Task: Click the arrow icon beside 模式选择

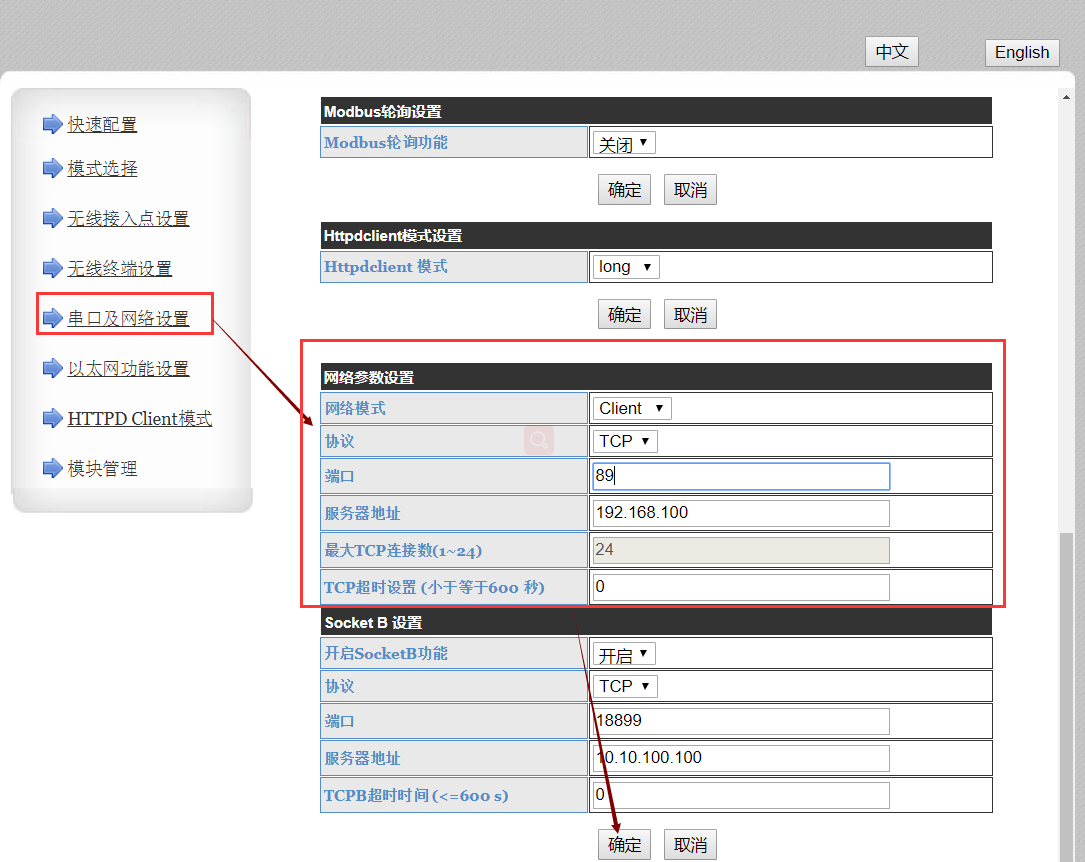Action: (x=52, y=168)
